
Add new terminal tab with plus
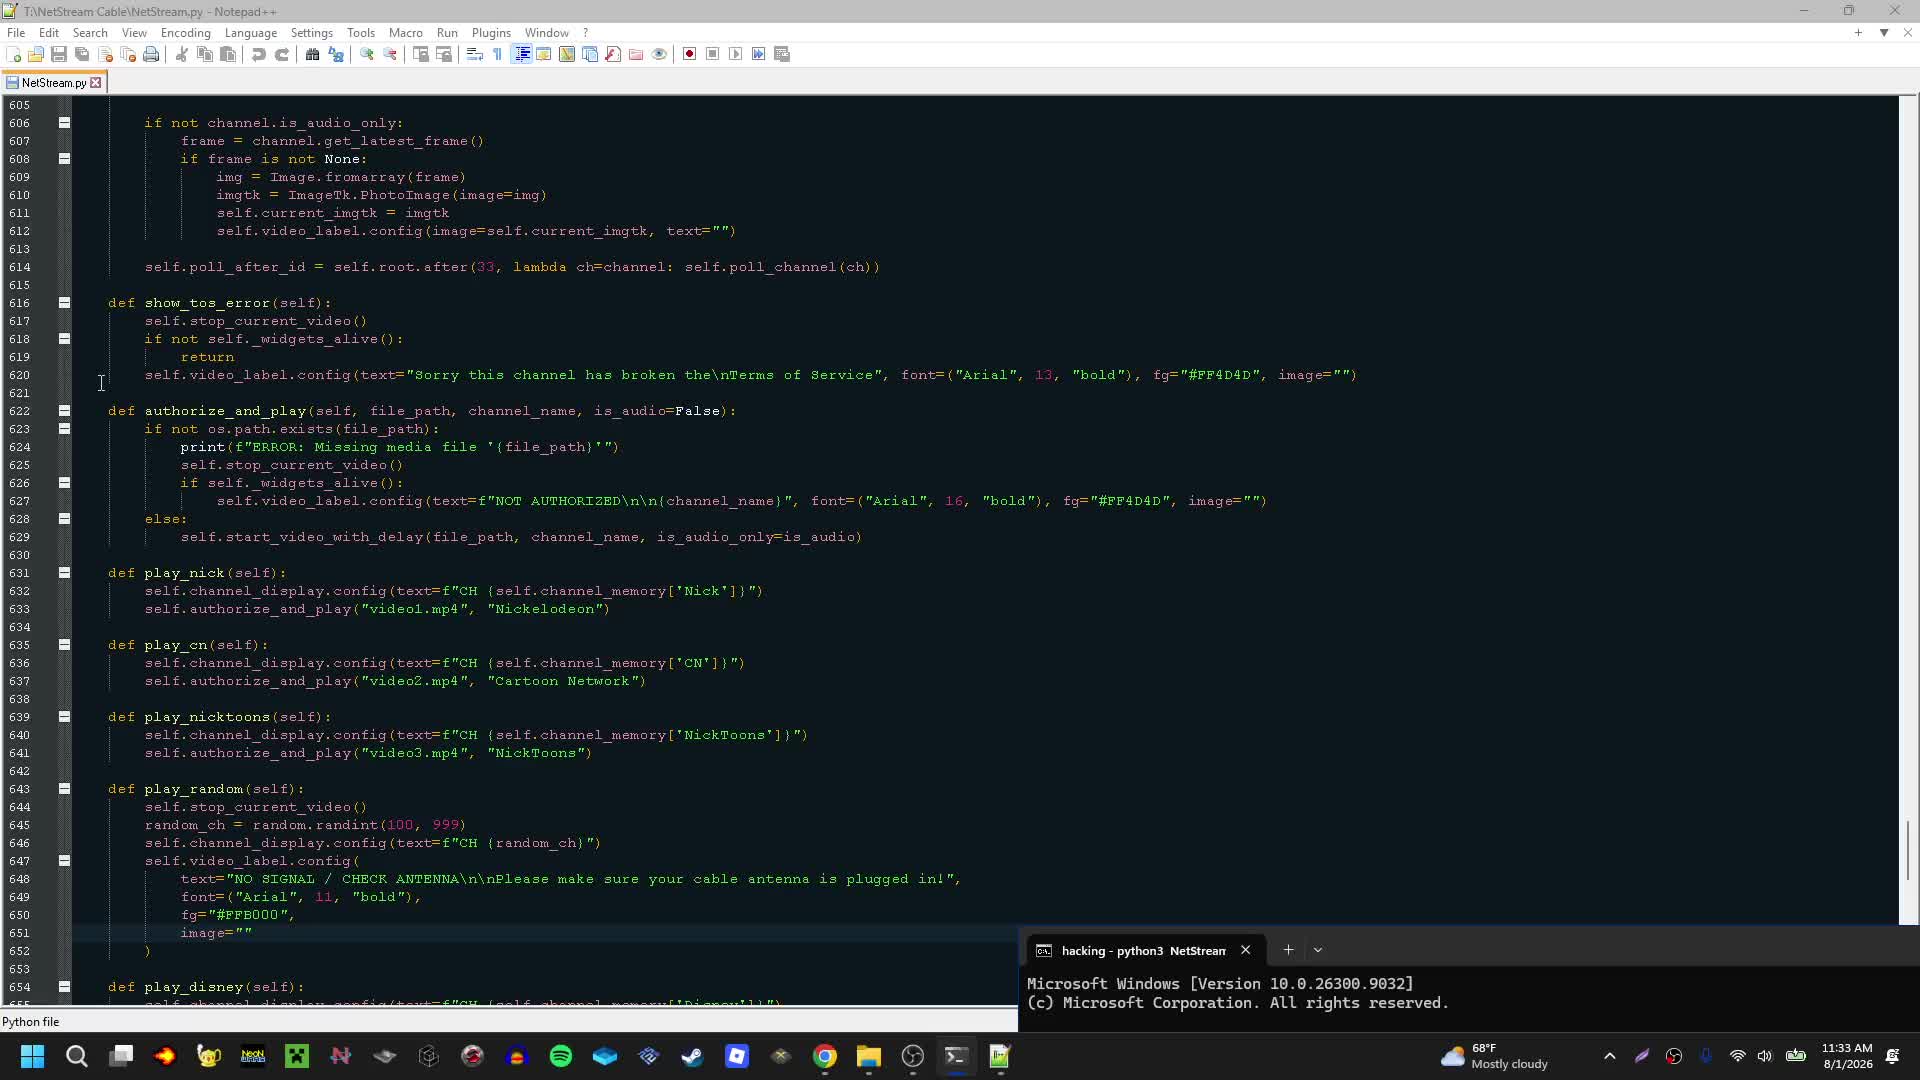pos(1288,950)
